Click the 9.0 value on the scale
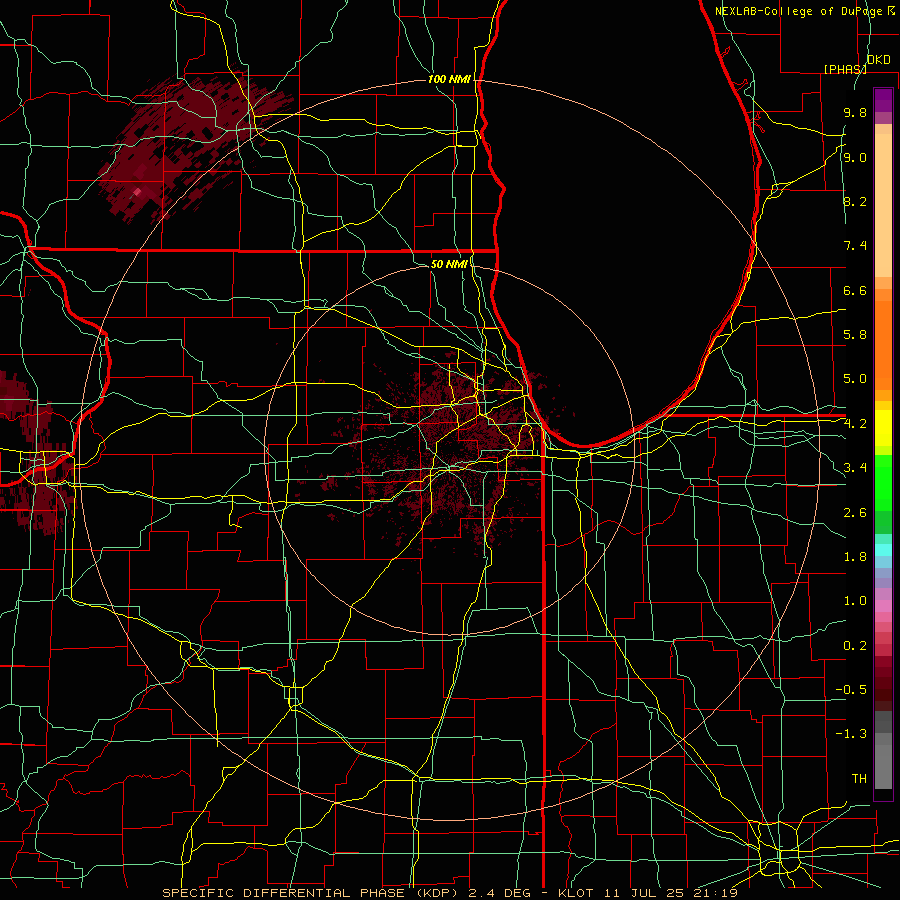Image resolution: width=900 pixels, height=900 pixels. [x=855, y=157]
